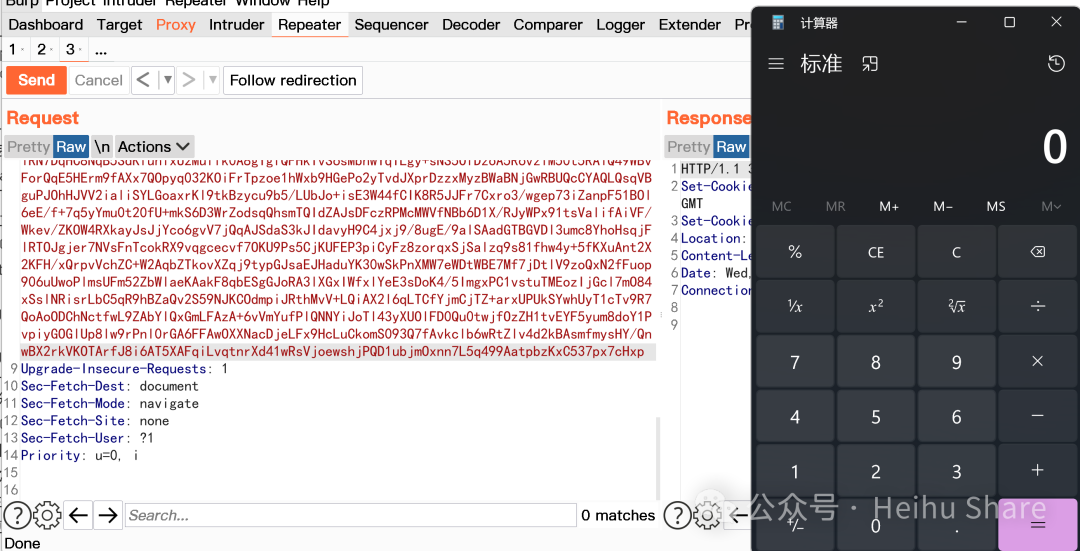
Task: Open back history dropdown arrow
Action: tap(166, 81)
